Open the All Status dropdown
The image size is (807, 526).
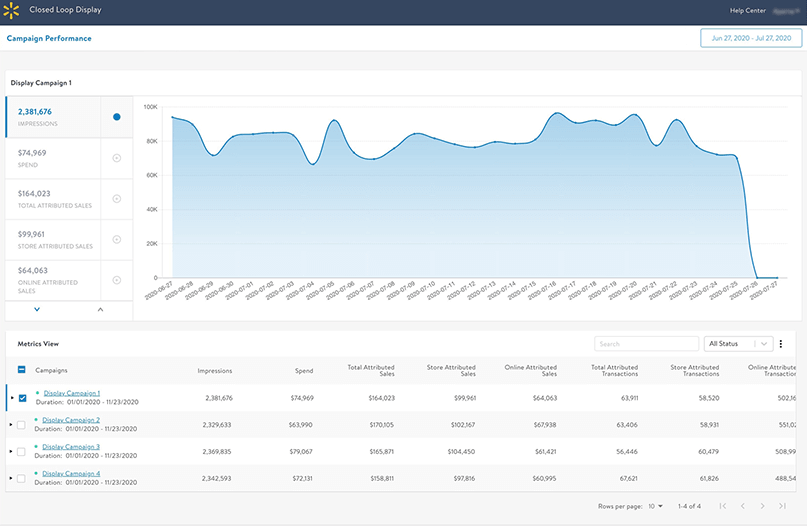tap(739, 344)
